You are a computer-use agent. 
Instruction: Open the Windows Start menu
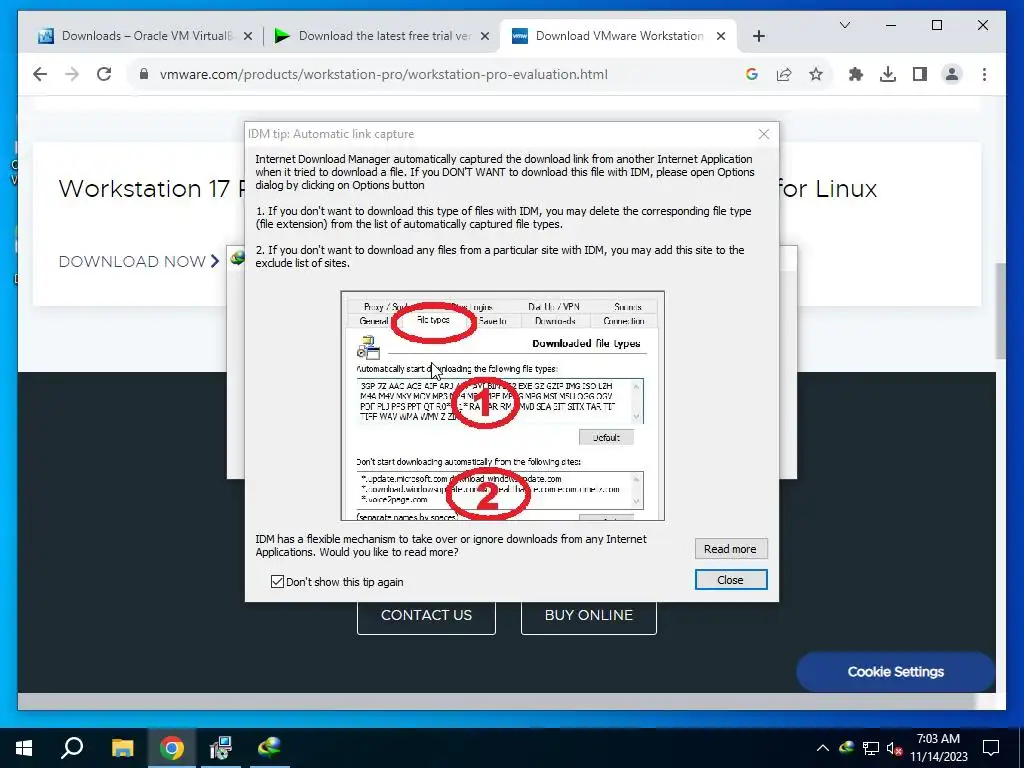(24, 748)
